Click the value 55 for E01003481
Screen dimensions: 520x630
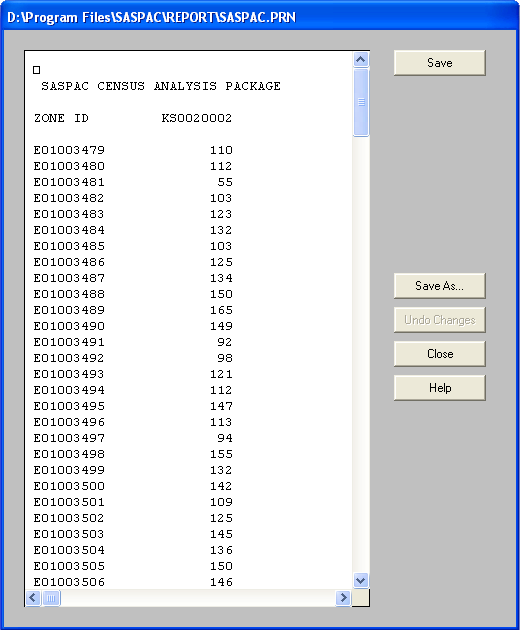tap(225, 182)
